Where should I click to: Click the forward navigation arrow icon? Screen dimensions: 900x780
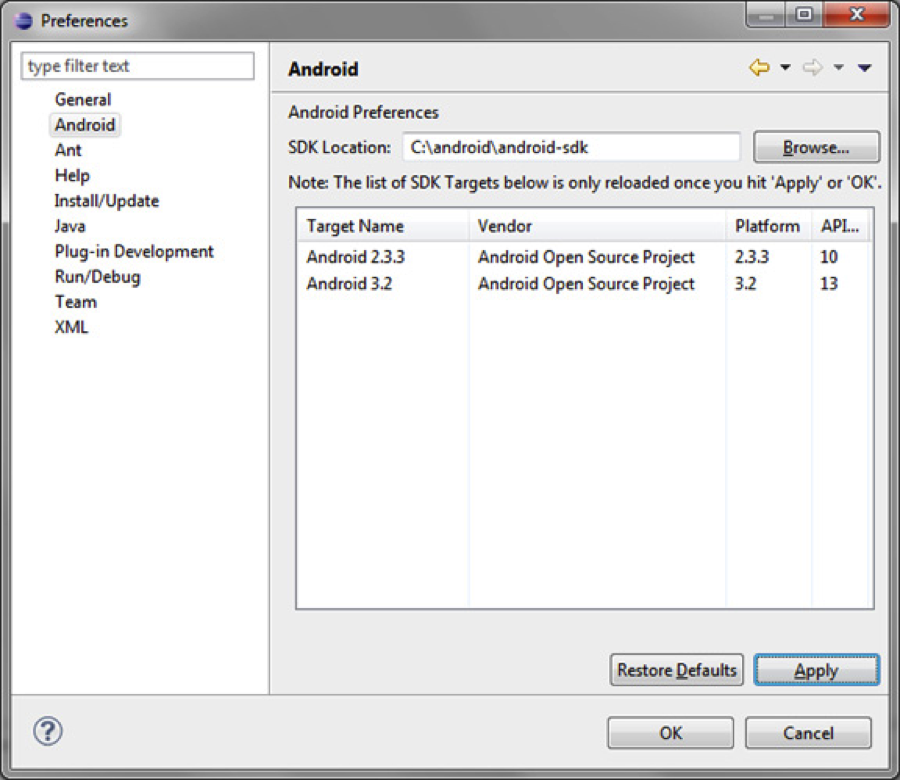813,68
